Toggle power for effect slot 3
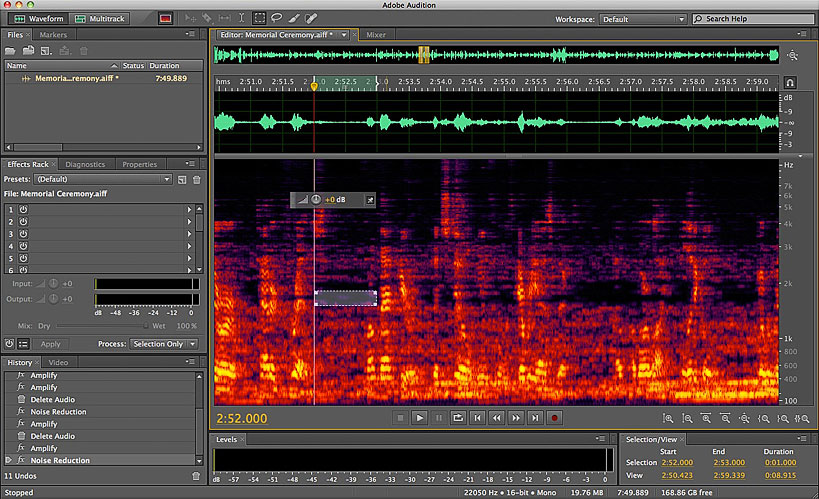Image resolution: width=819 pixels, height=499 pixels. pos(23,234)
